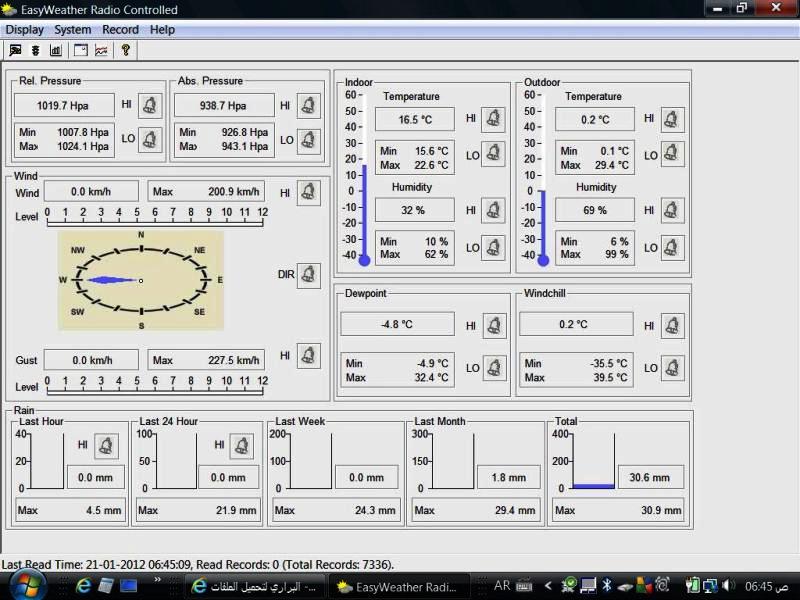
Task: Open the line graph toolbar icon
Action: (x=102, y=50)
